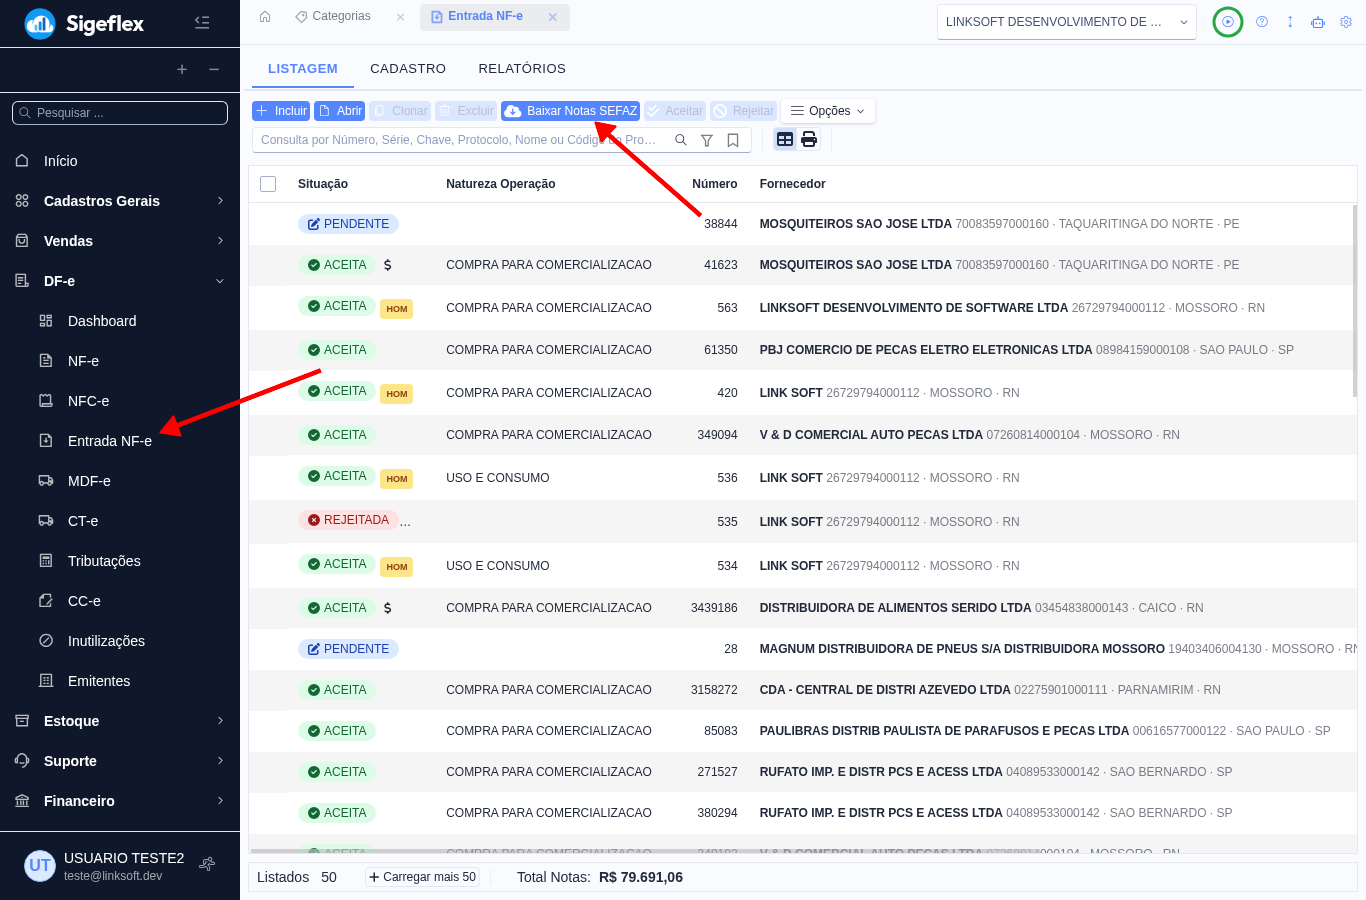The image size is (1366, 900).
Task: Switch to RELATÓRIOS tab
Action: [x=522, y=69]
